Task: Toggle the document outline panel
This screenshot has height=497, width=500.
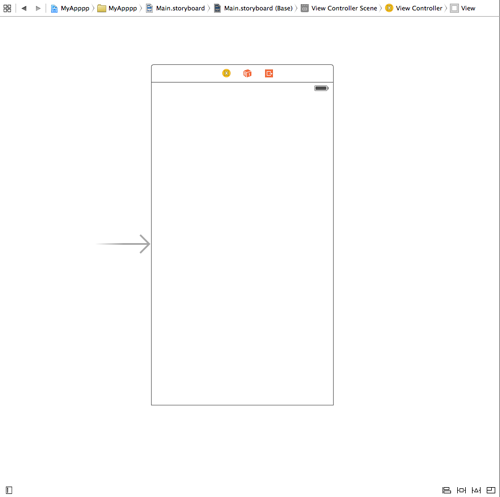Action: coord(9,490)
